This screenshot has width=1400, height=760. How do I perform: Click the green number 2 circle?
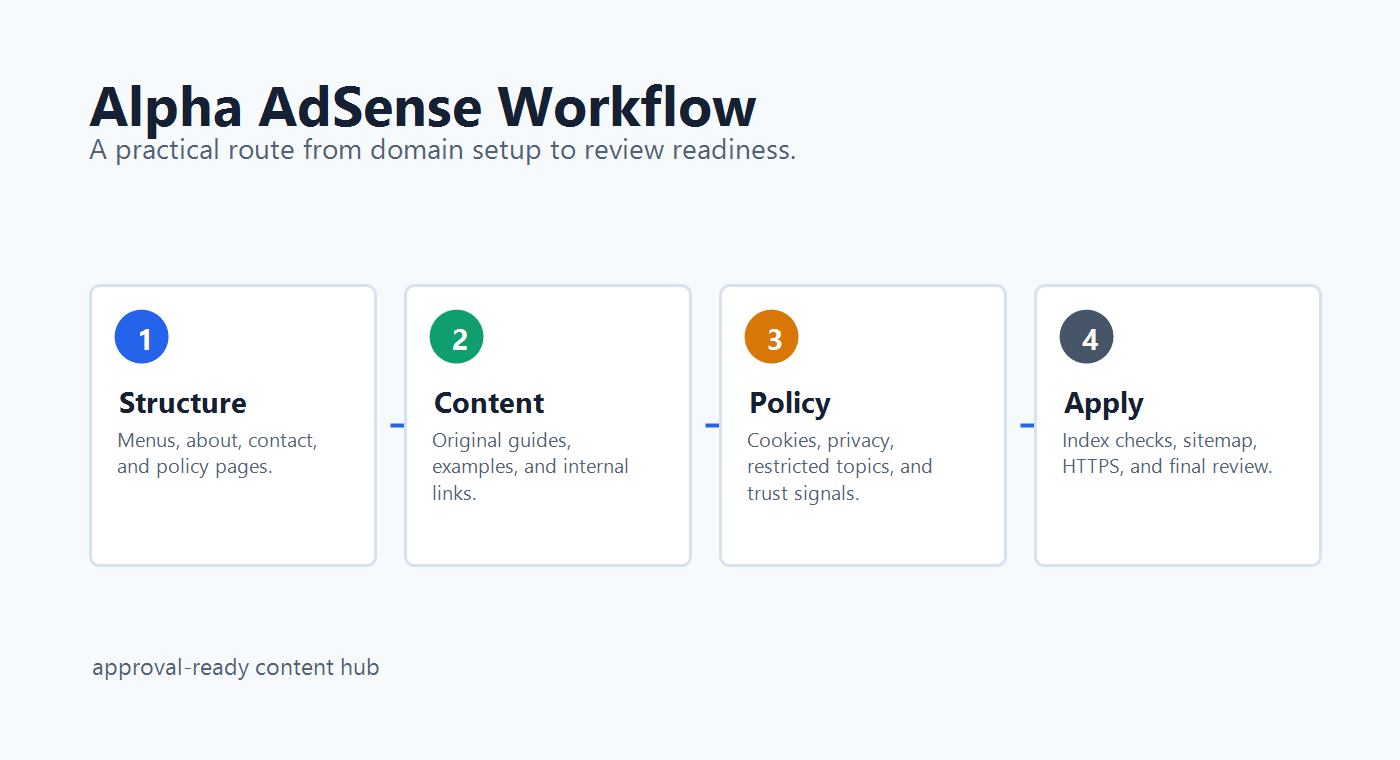tap(457, 337)
